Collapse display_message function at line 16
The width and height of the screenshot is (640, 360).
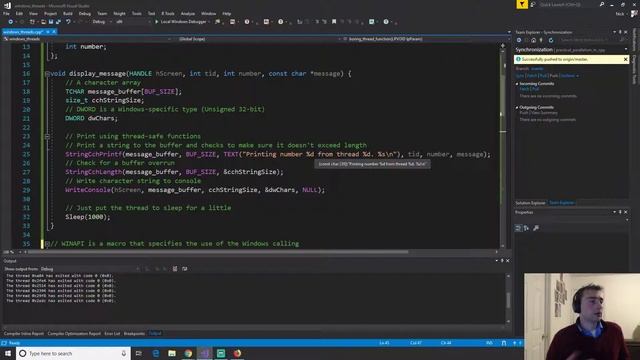click(x=47, y=74)
